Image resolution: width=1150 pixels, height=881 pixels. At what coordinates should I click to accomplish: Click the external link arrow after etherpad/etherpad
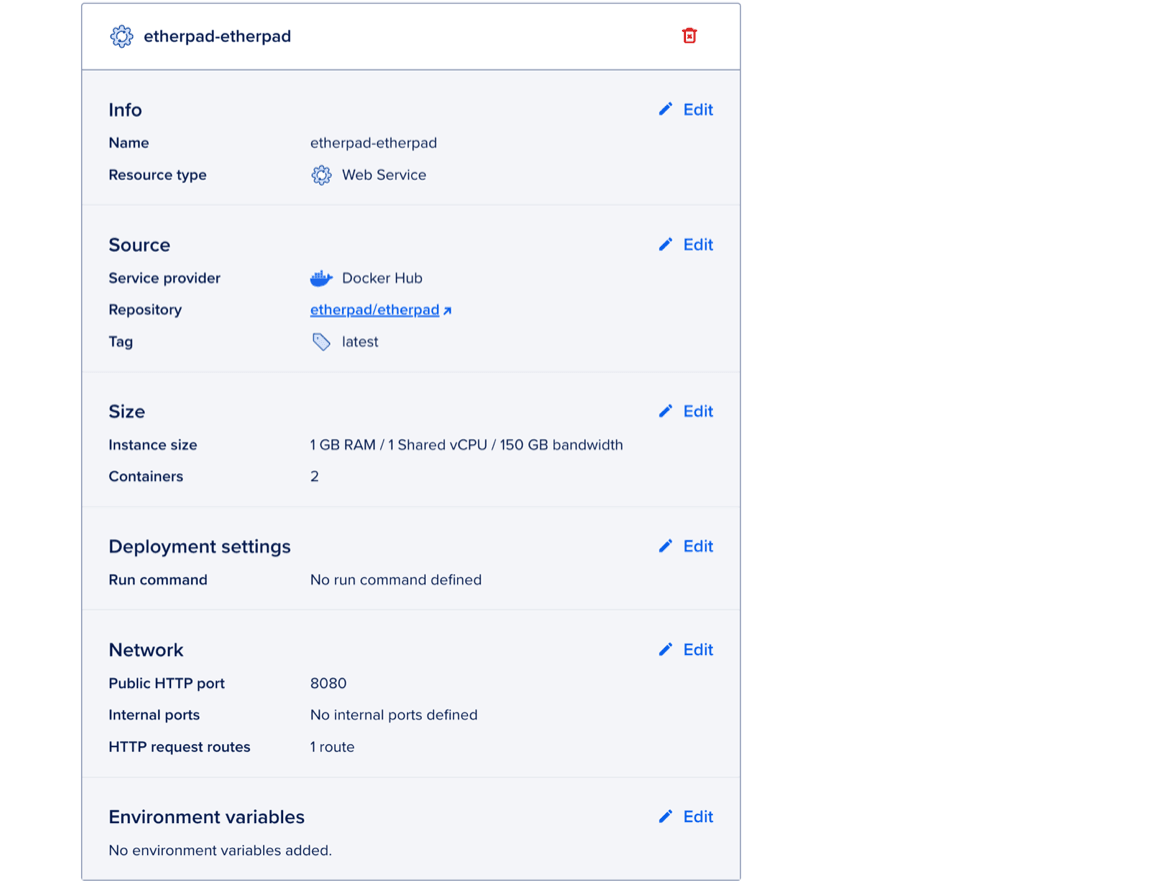pos(447,310)
